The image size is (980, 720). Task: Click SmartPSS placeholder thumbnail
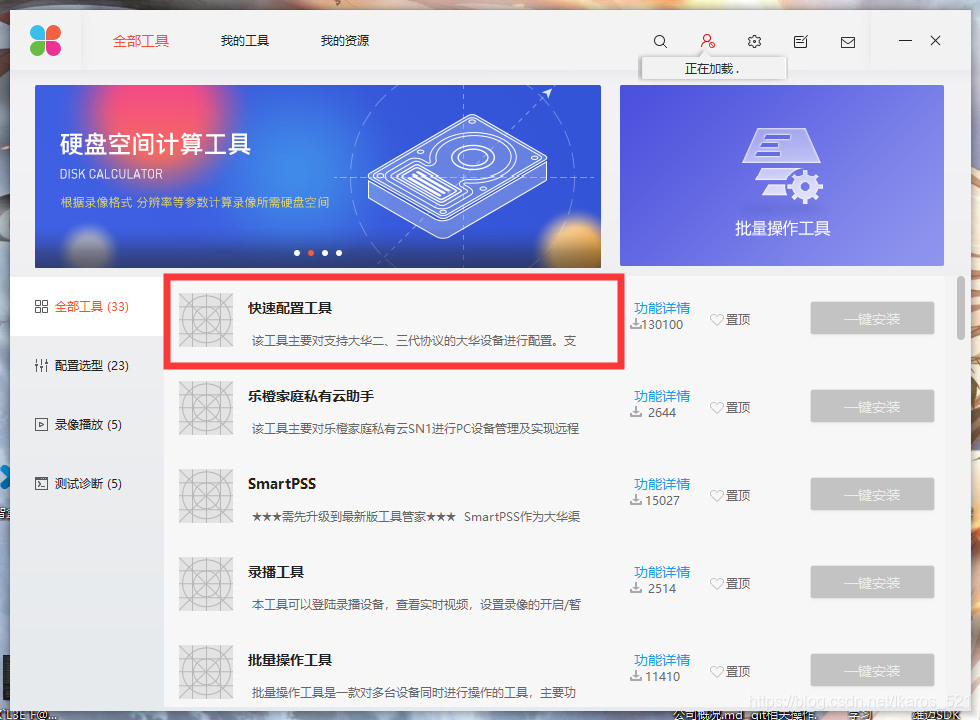click(x=206, y=496)
